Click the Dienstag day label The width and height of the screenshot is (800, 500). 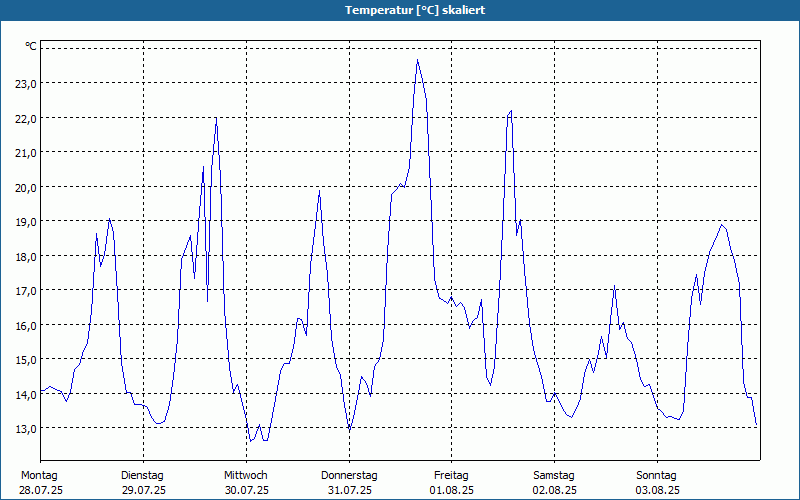click(142, 476)
